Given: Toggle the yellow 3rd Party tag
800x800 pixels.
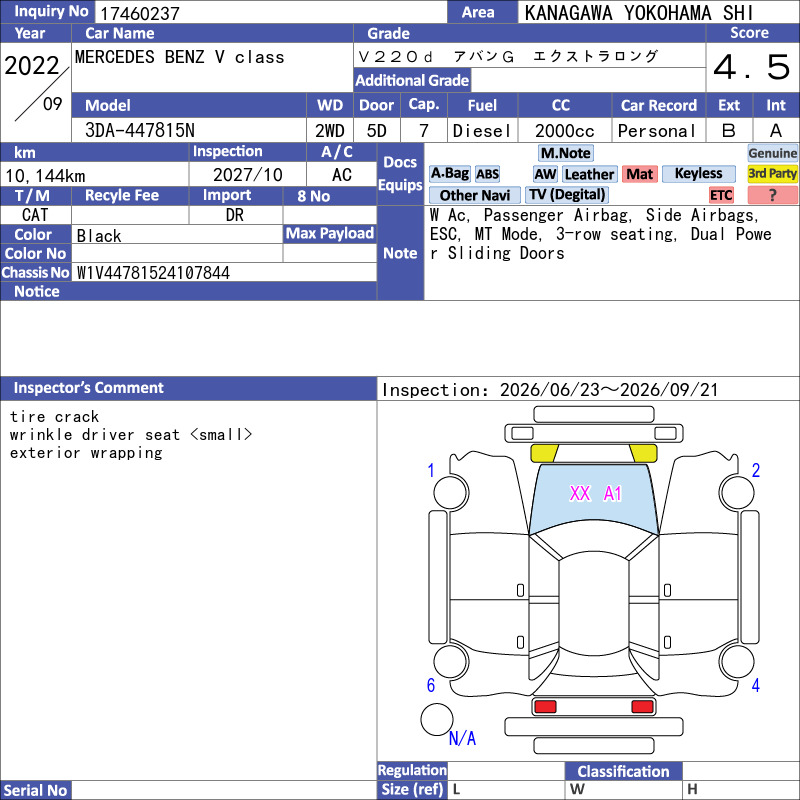Looking at the screenshot, I should click(x=772, y=174).
